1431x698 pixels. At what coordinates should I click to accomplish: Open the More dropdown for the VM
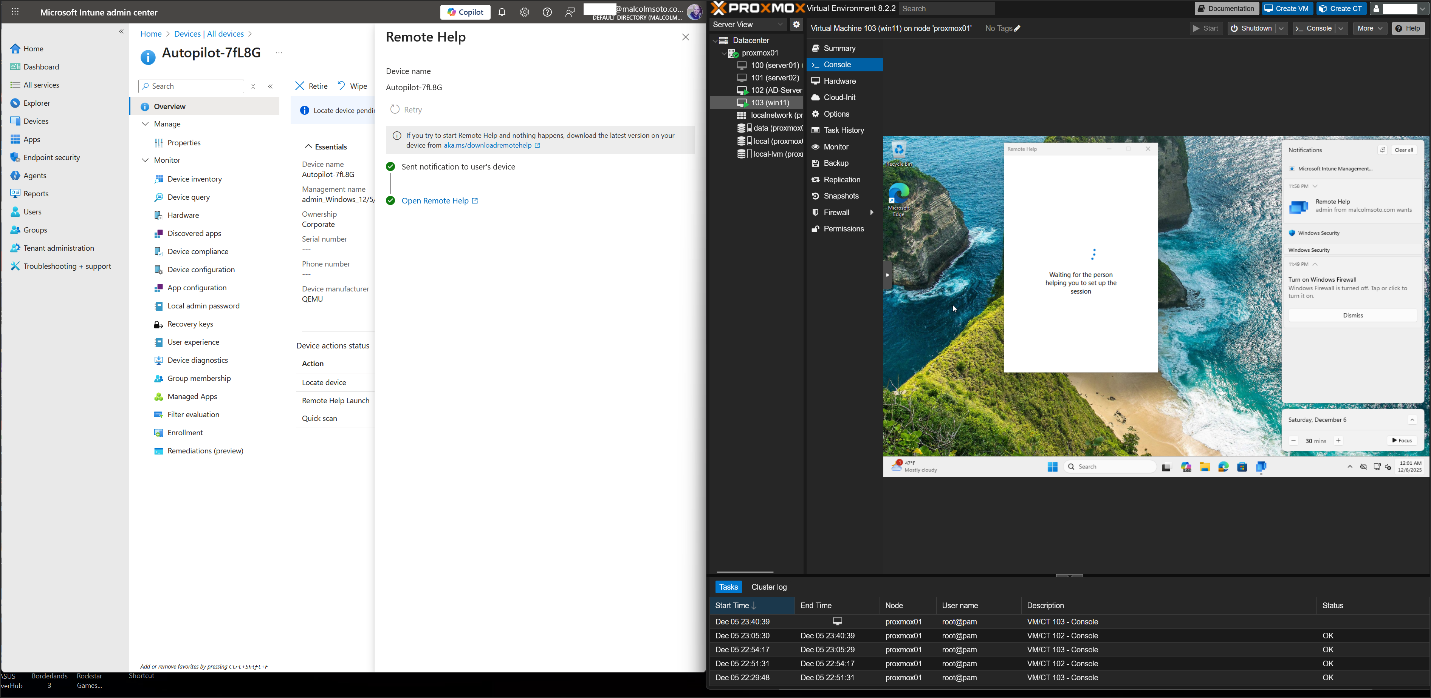click(1369, 28)
